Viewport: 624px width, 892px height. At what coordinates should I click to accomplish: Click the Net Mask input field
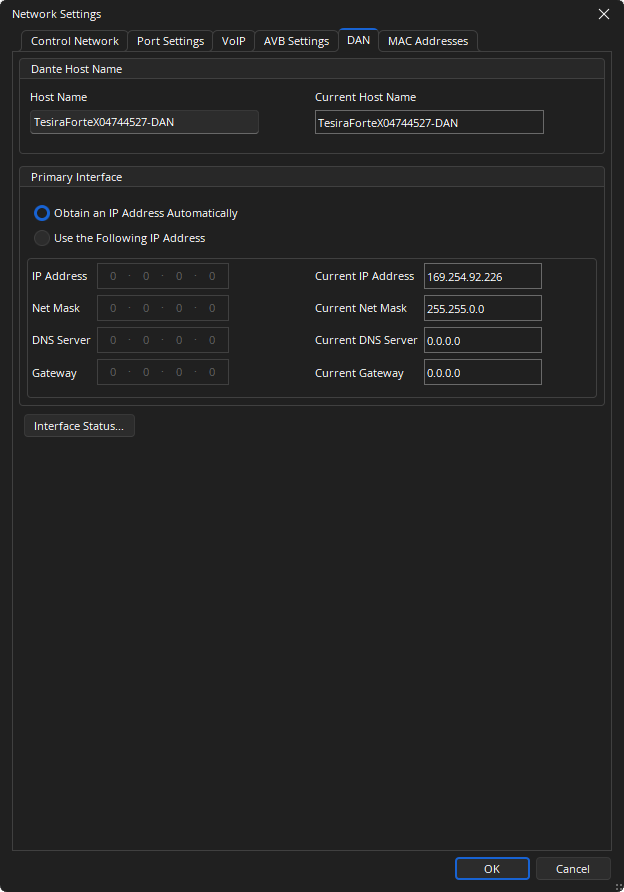162,308
